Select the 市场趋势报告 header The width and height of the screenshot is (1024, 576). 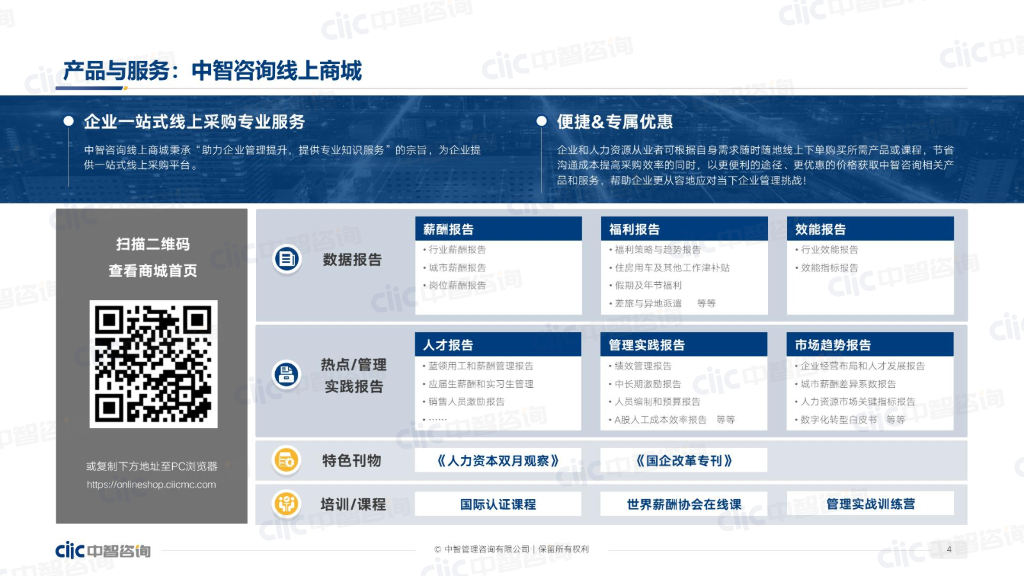click(x=870, y=345)
